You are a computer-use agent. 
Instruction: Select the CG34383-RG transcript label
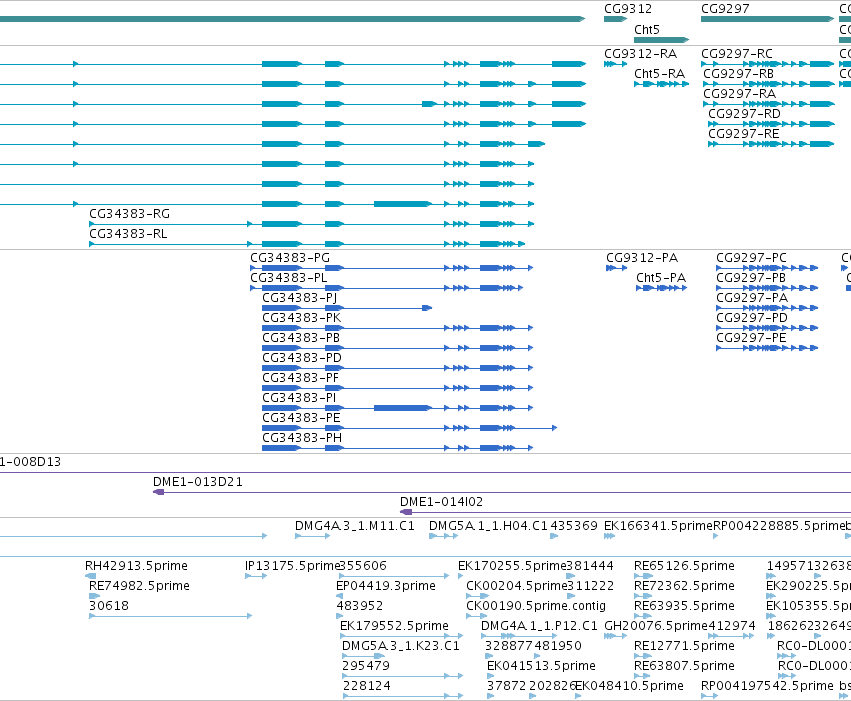(x=130, y=214)
